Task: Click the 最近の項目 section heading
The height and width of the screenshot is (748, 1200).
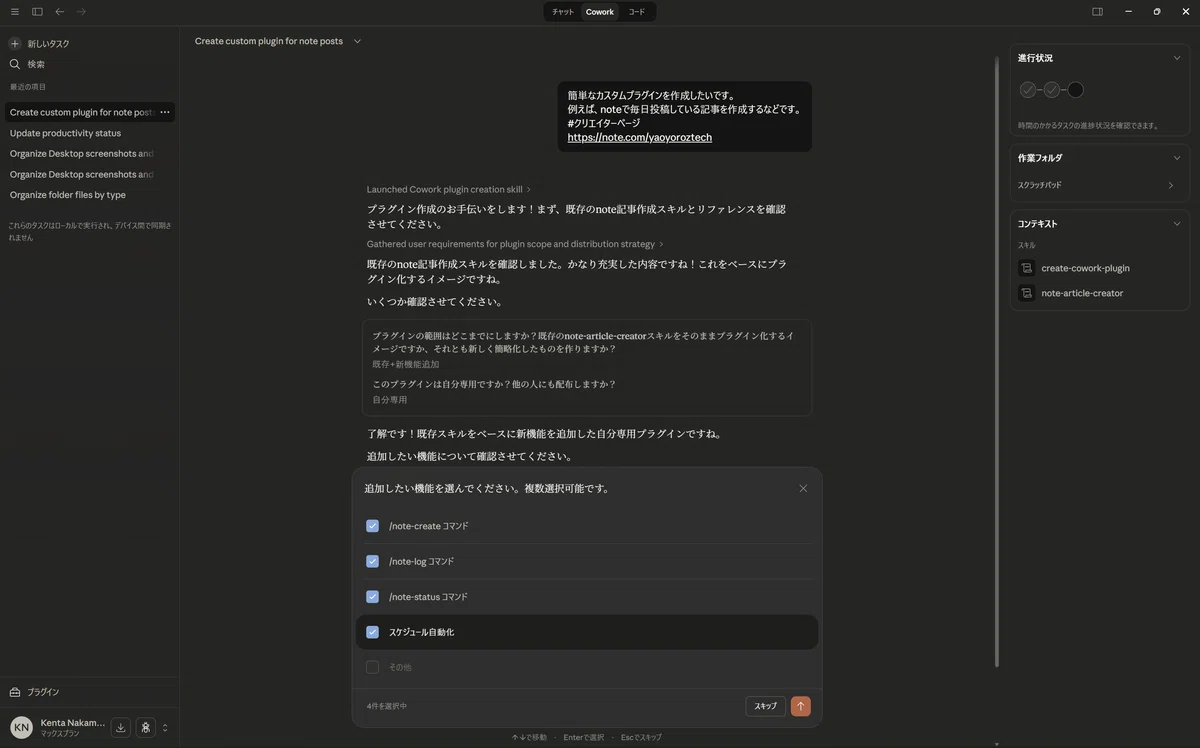Action: click(28, 87)
